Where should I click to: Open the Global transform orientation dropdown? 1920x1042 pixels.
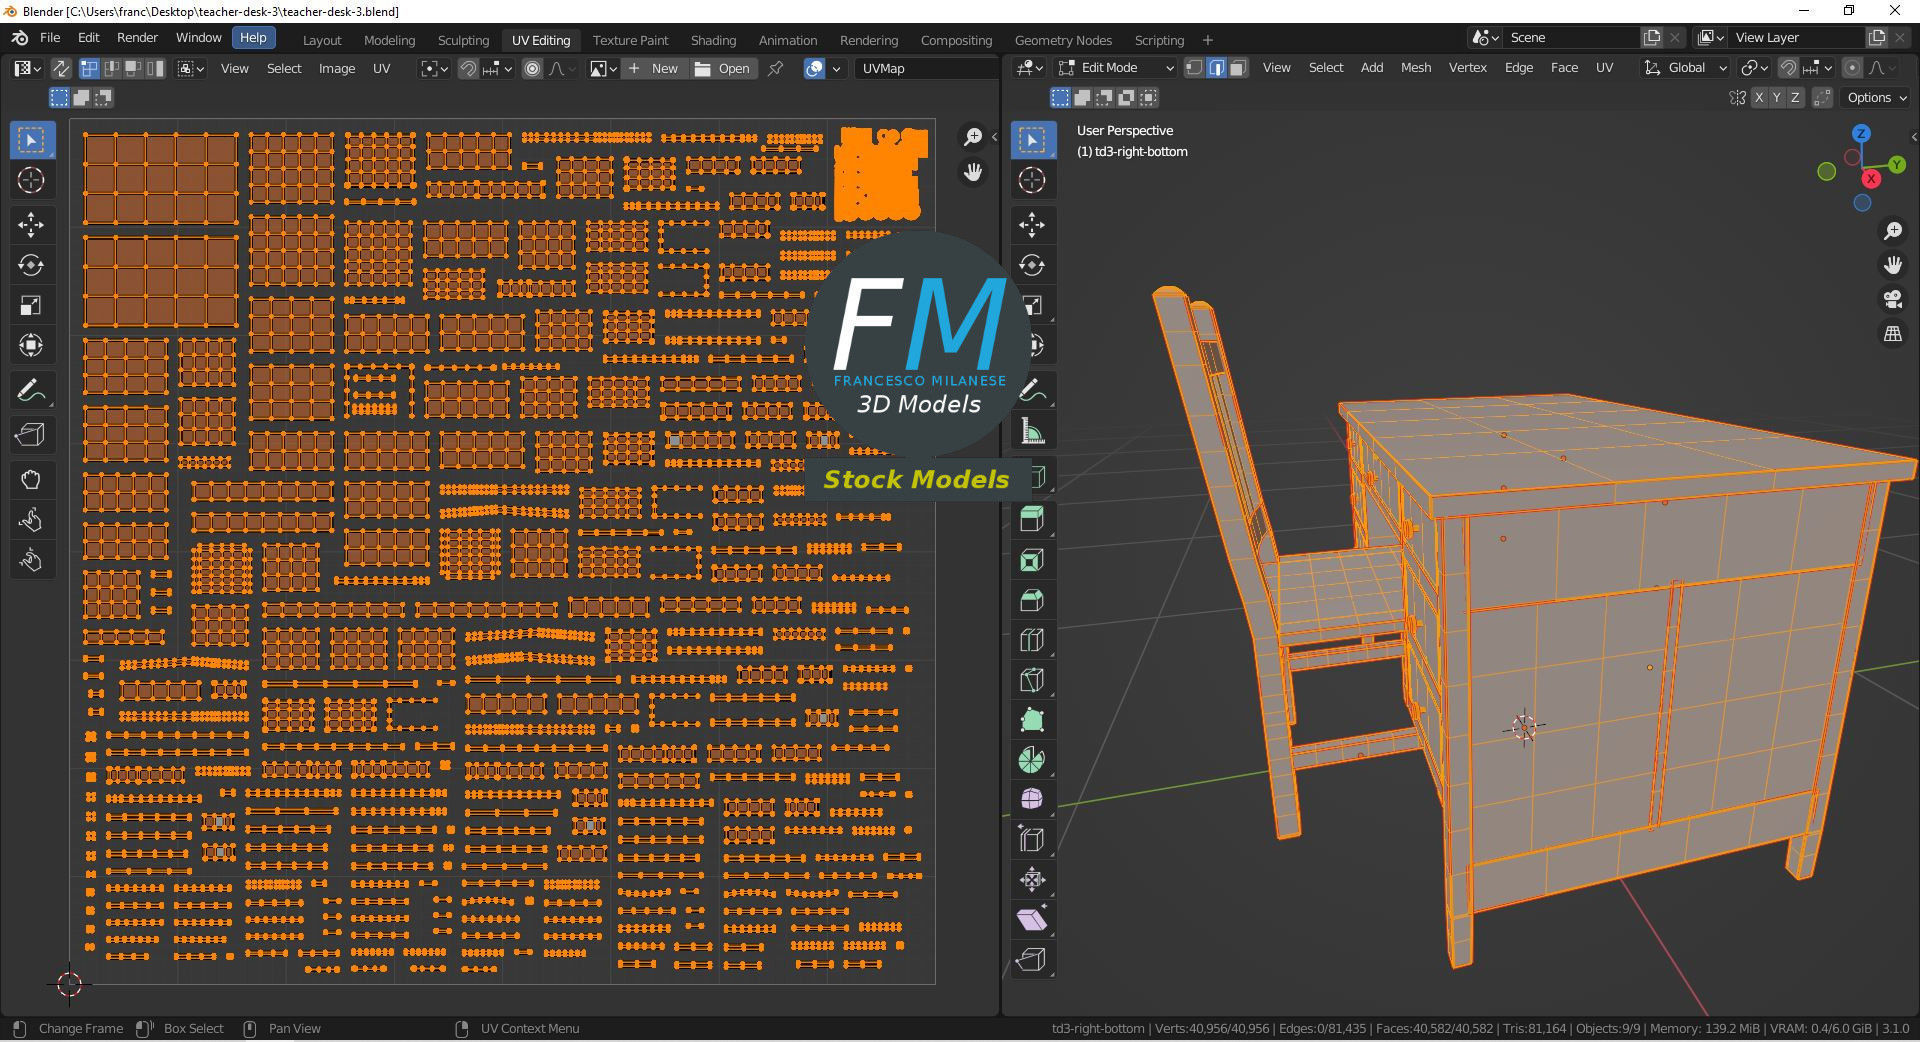(x=1686, y=68)
